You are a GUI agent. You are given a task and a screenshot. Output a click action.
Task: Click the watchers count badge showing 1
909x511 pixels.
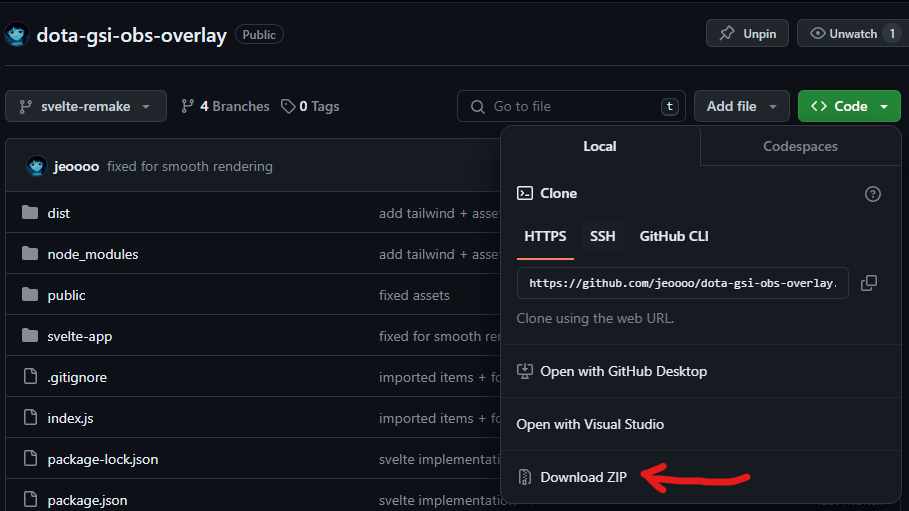892,34
